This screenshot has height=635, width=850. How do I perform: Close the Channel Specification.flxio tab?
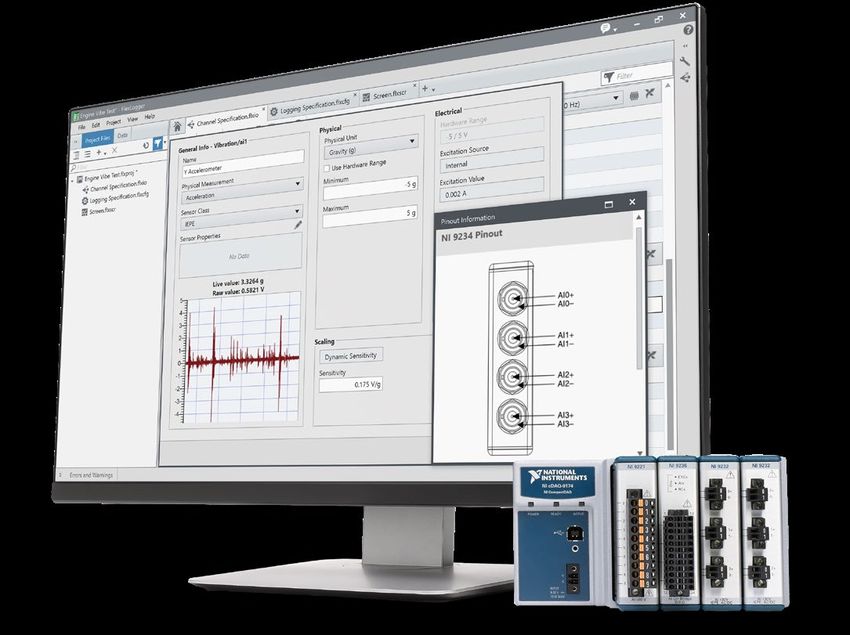point(264,110)
